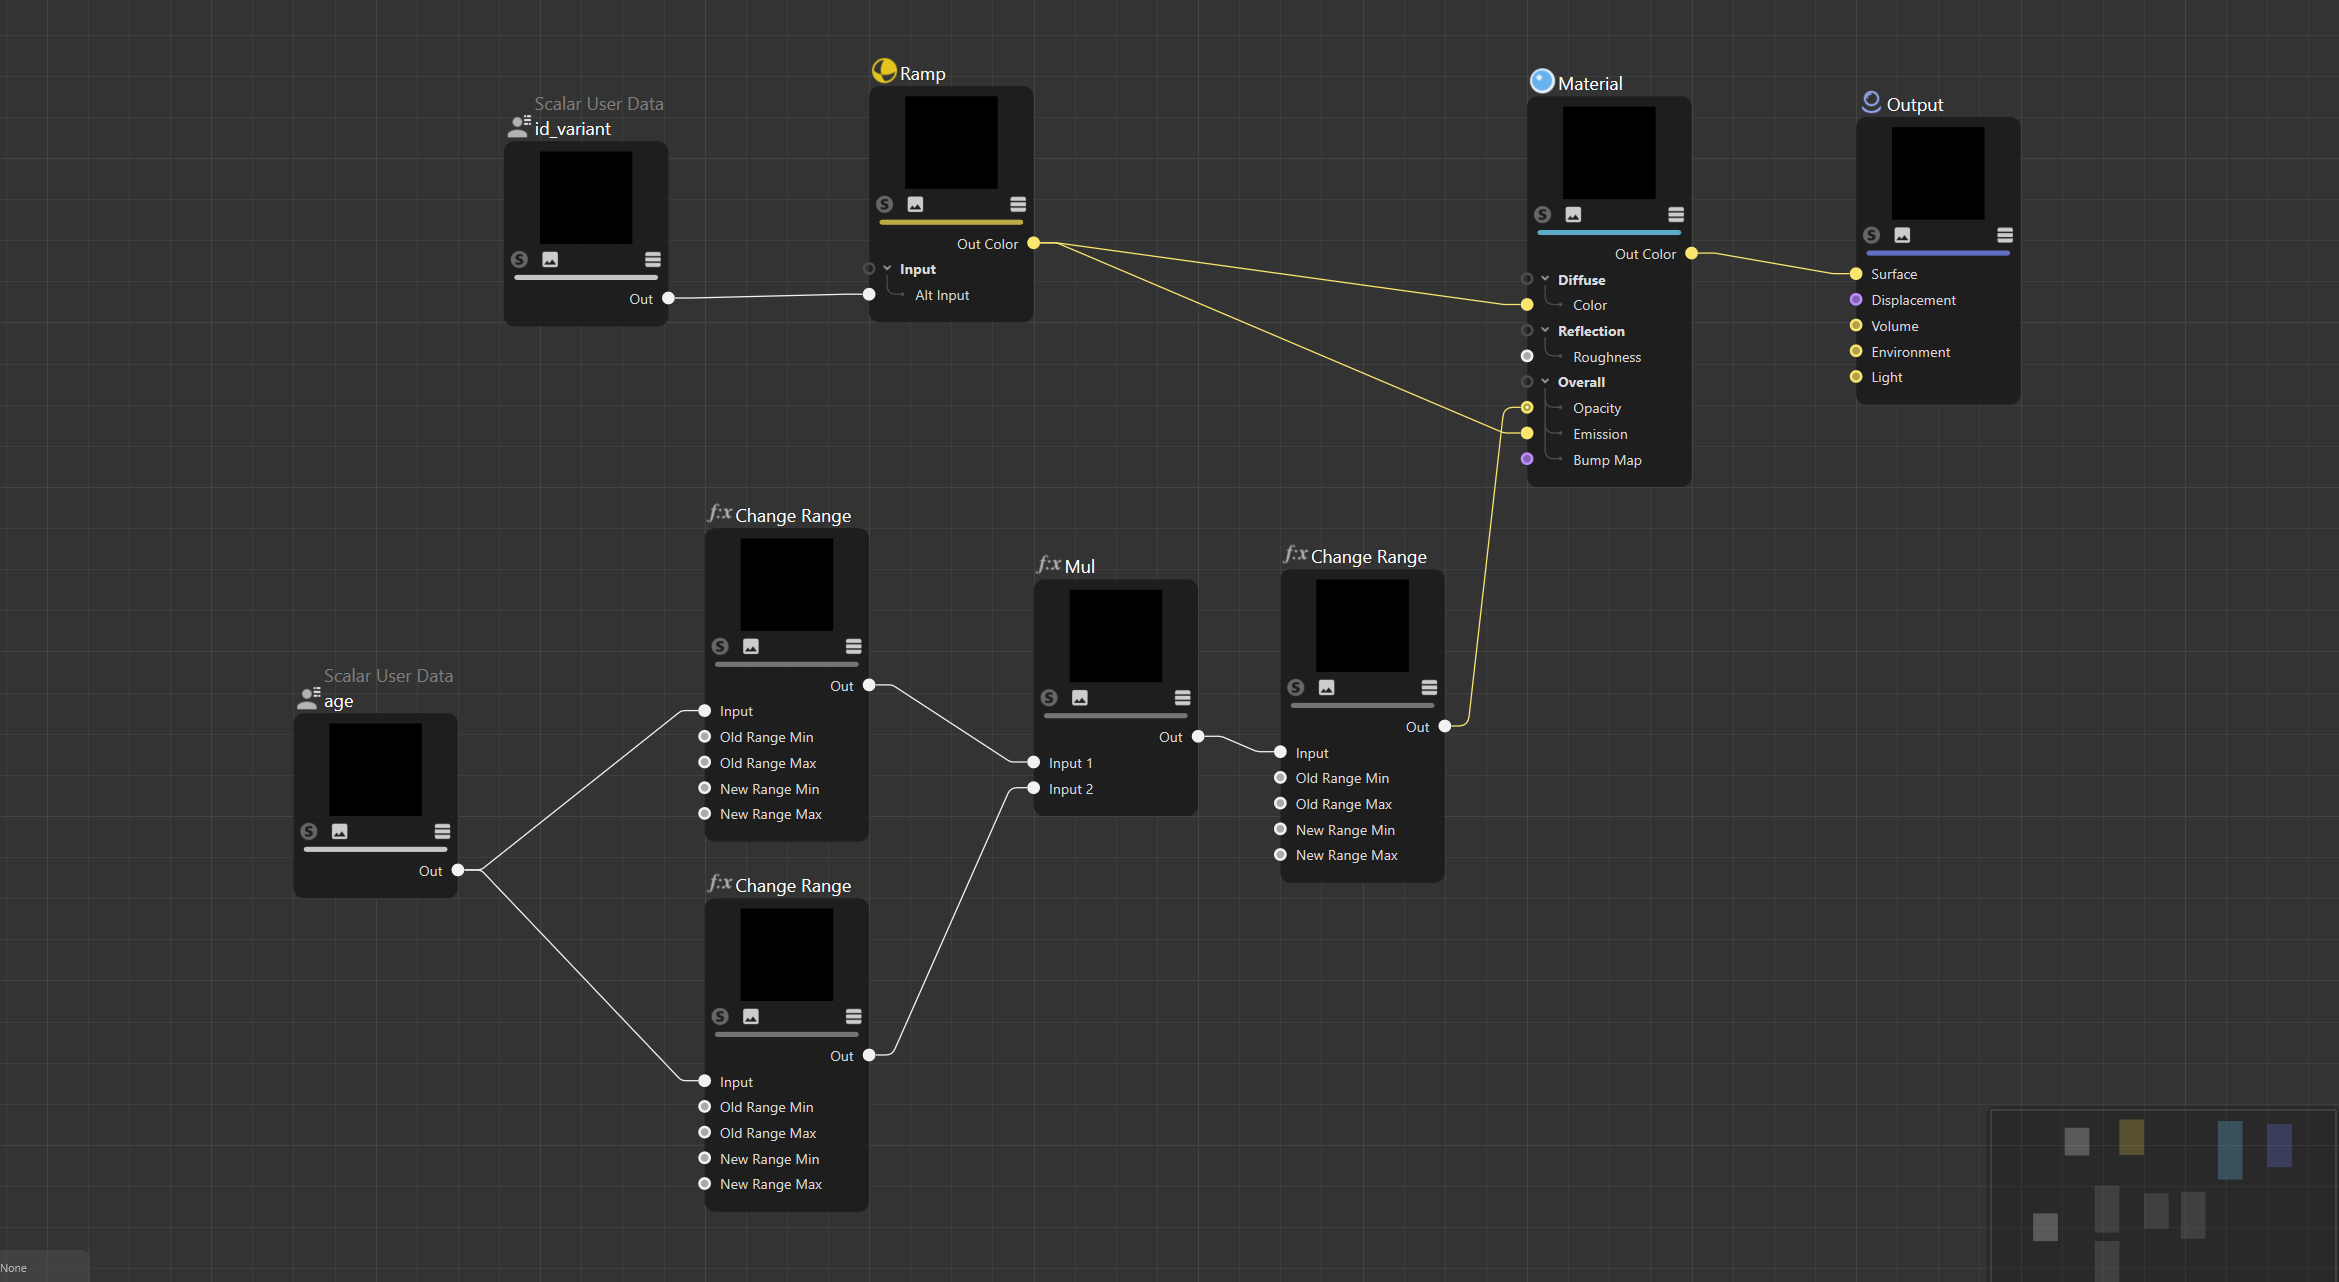Click the 'Input 1' label on Mul
2339x1282 pixels.
[x=1070, y=763]
